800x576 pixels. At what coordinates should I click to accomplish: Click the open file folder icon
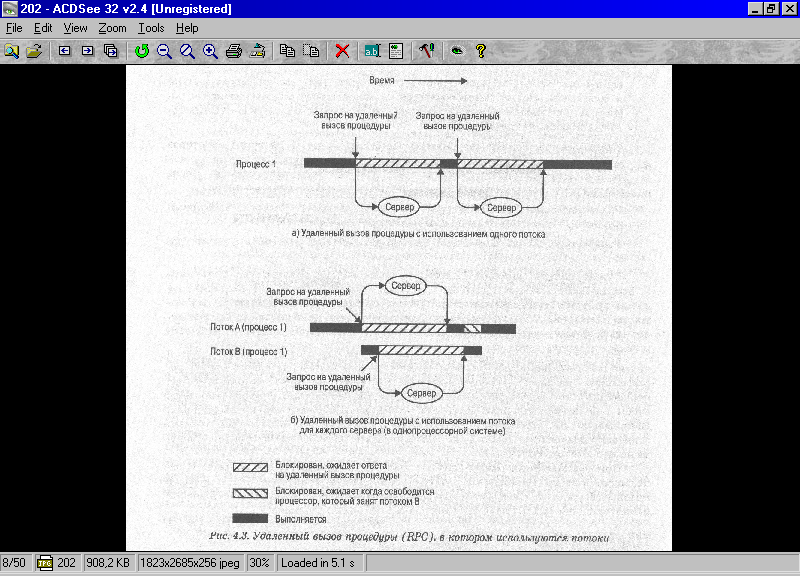coord(34,51)
